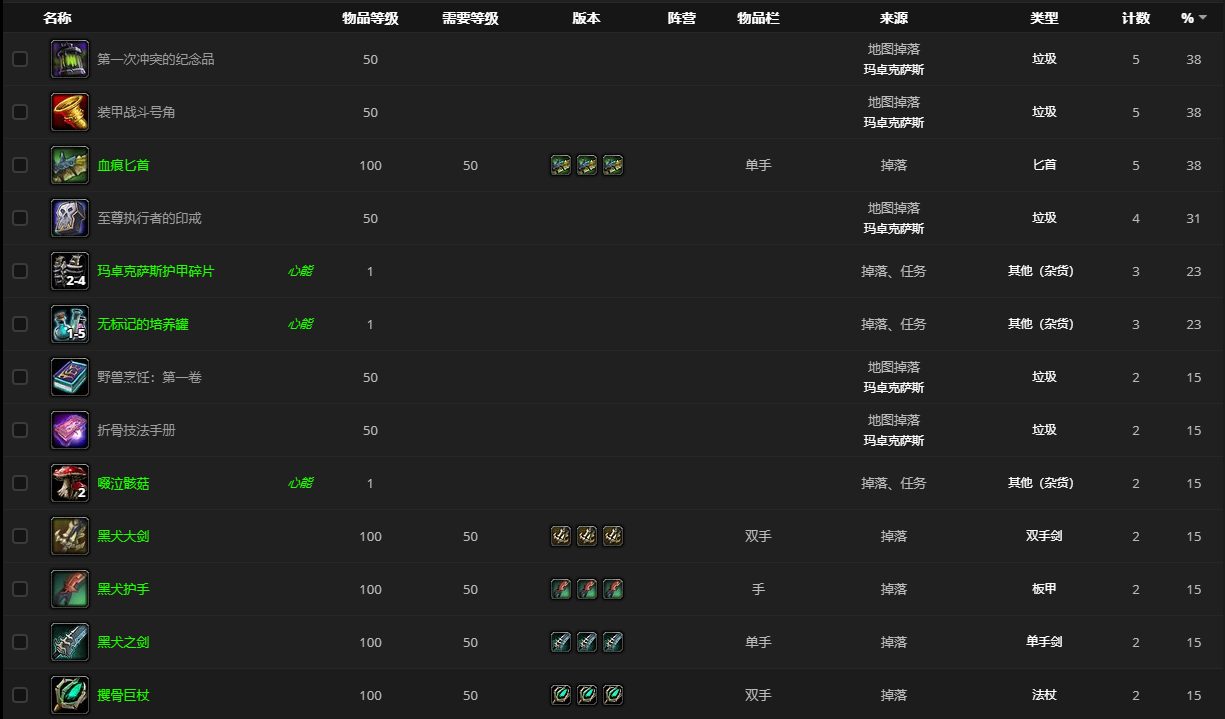This screenshot has width=1225, height=719.
Task: Click third version icon in 黑犬之剑 row
Action: [x=613, y=642]
